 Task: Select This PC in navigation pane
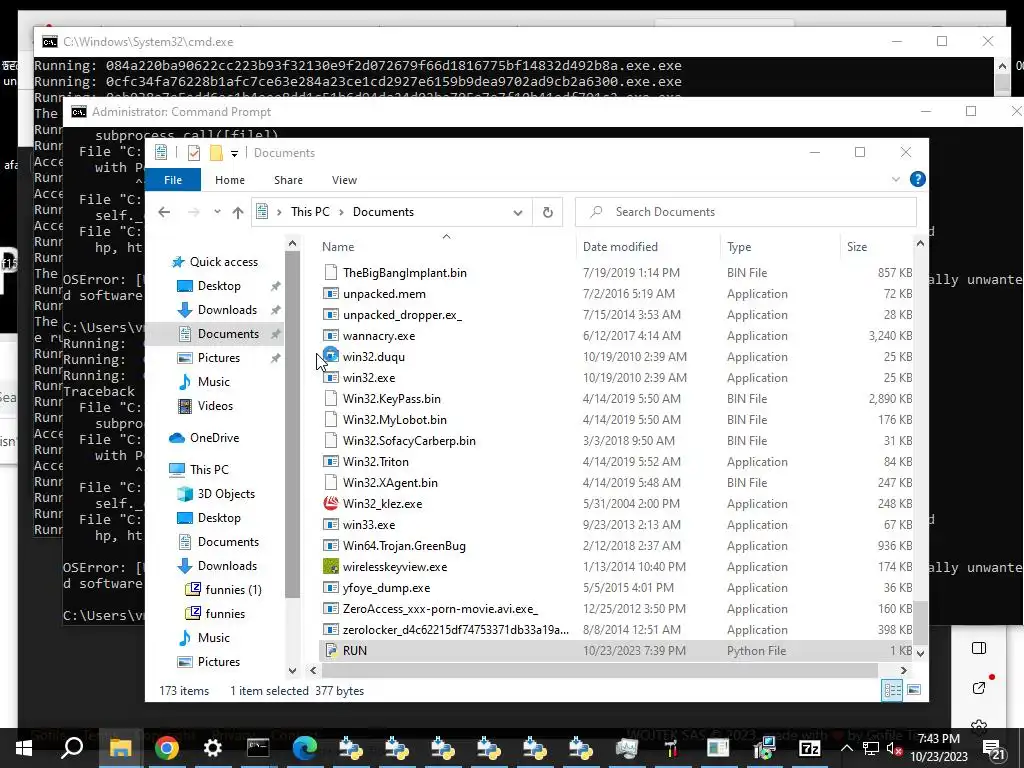209,470
